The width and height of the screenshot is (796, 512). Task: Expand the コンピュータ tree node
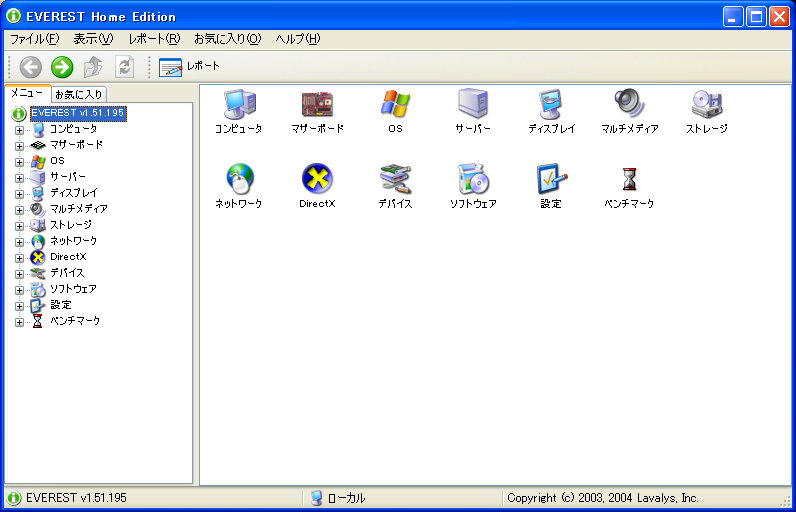(x=19, y=130)
